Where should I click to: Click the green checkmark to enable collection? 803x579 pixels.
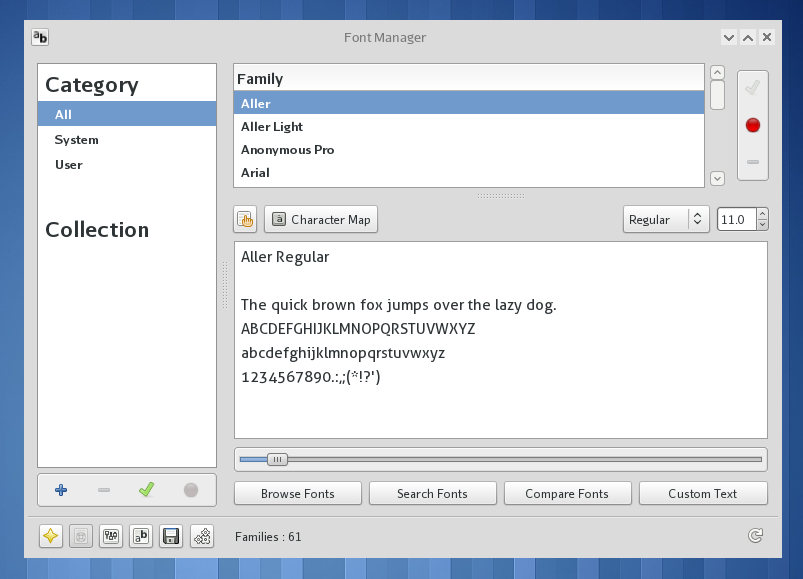tap(146, 489)
